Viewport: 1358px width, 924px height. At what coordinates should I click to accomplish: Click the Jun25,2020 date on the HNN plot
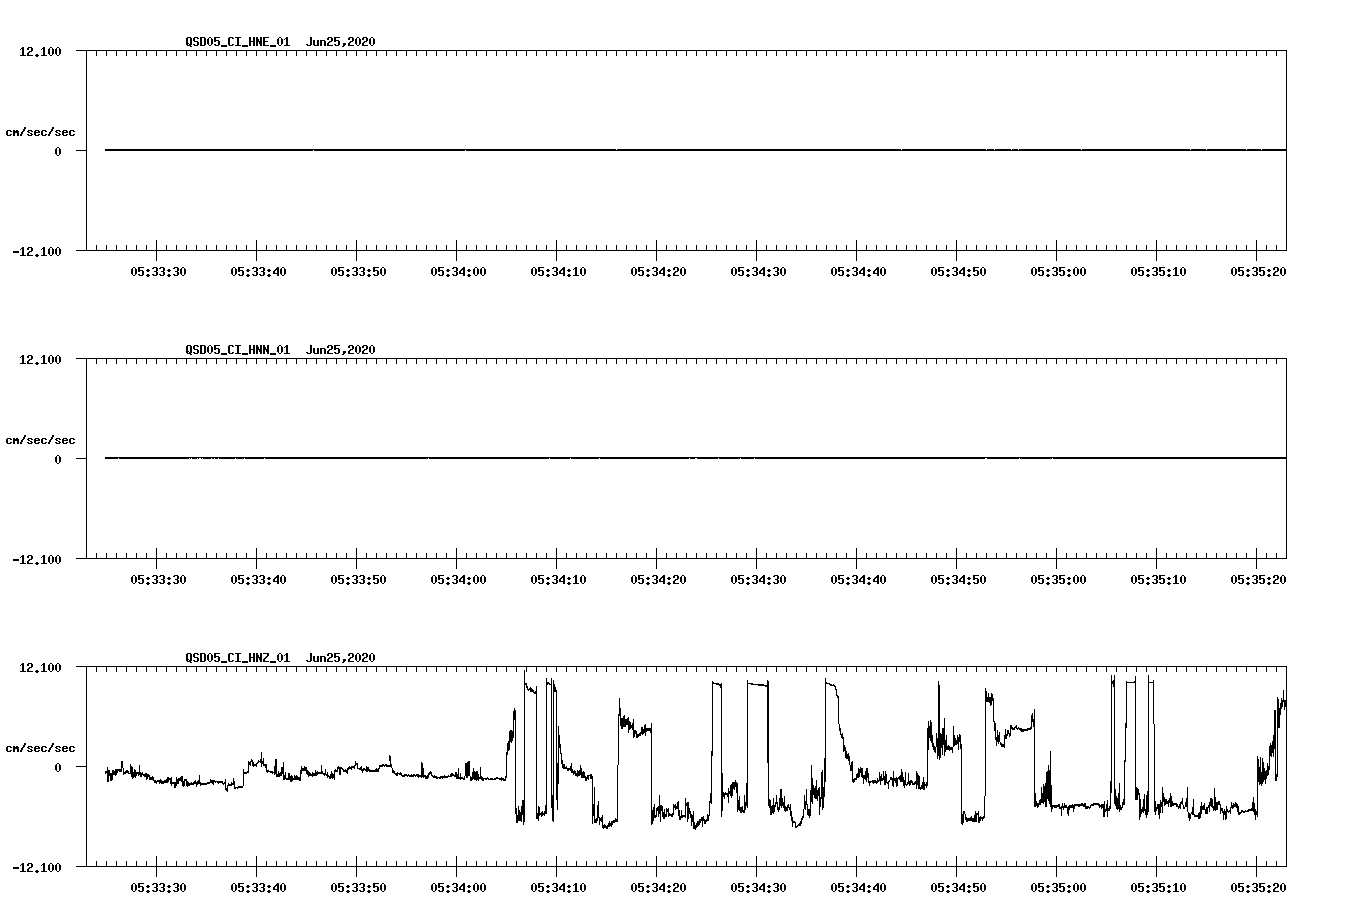341,350
